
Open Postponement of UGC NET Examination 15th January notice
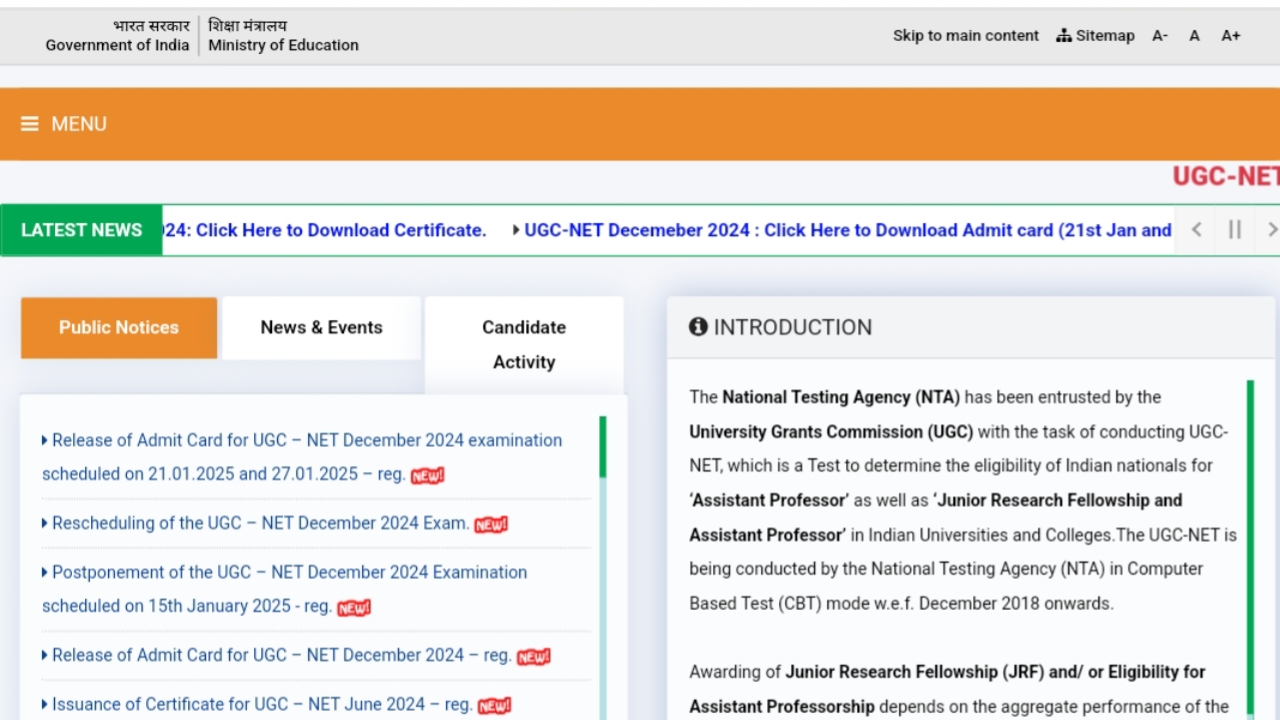(285, 589)
